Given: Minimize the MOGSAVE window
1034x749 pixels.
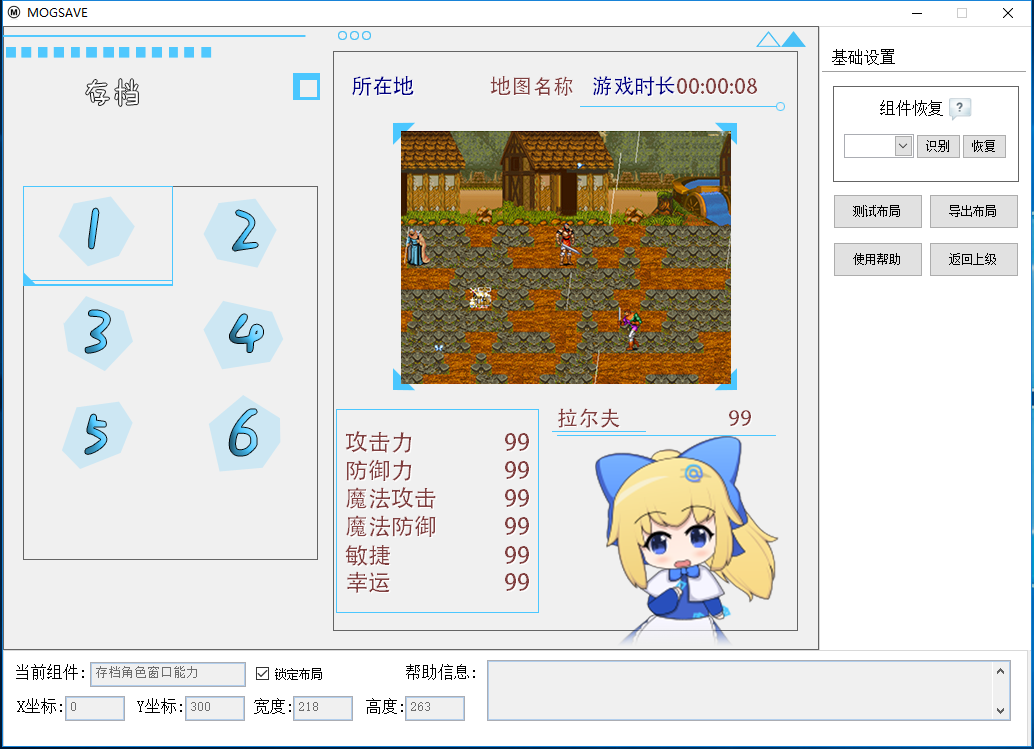Looking at the screenshot, I should (x=917, y=13).
